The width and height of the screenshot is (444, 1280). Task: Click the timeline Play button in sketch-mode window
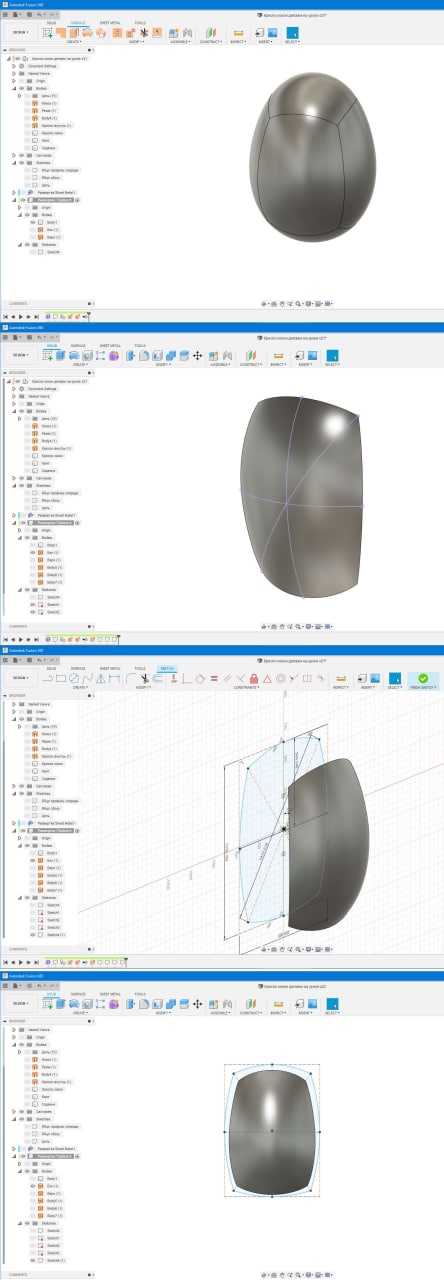pos(19,962)
